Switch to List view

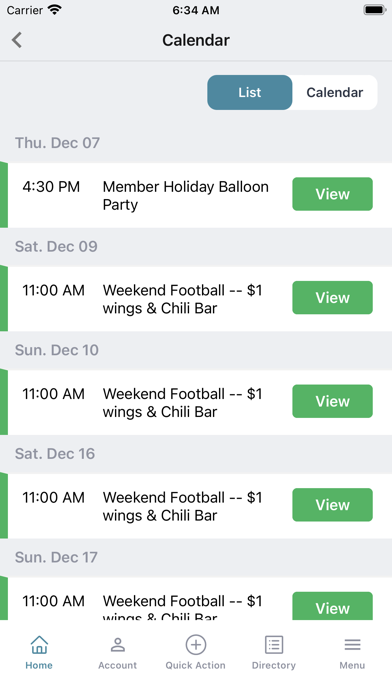[x=249, y=92]
